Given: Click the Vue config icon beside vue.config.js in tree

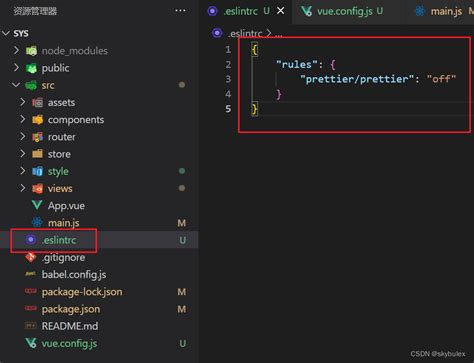Looking at the screenshot, I should 31,343.
